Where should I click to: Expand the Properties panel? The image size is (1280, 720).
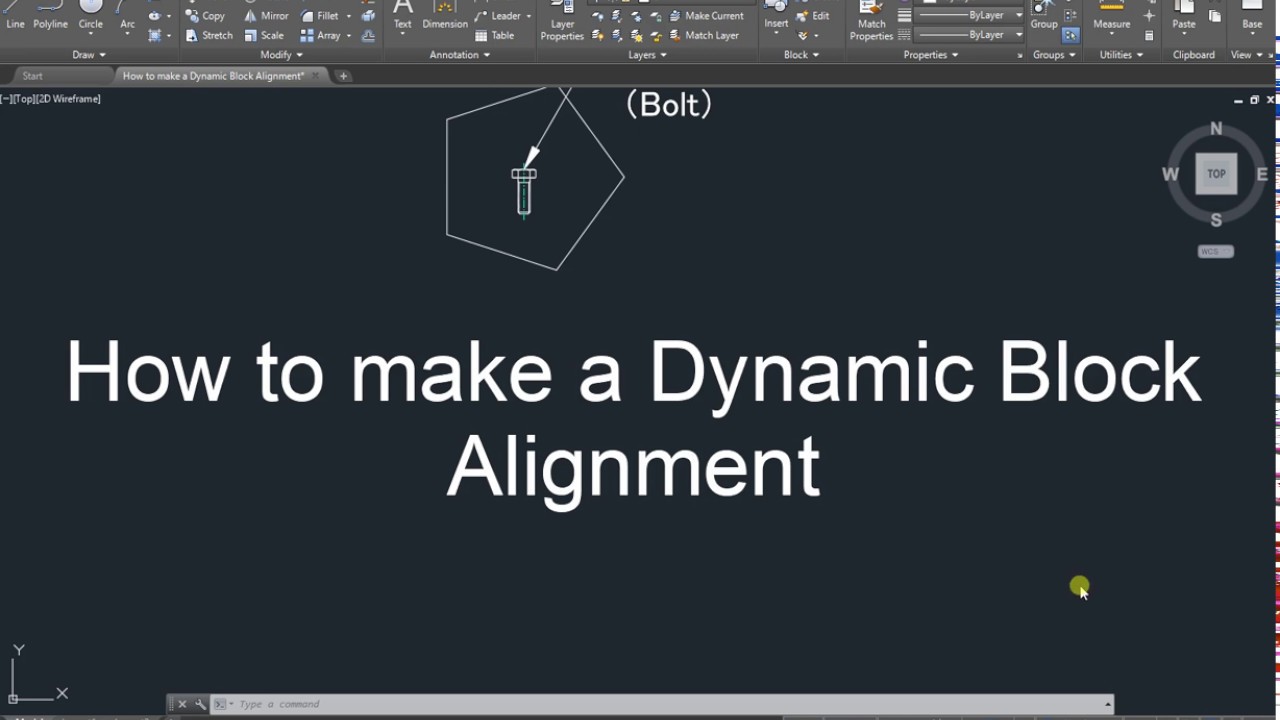click(x=931, y=55)
